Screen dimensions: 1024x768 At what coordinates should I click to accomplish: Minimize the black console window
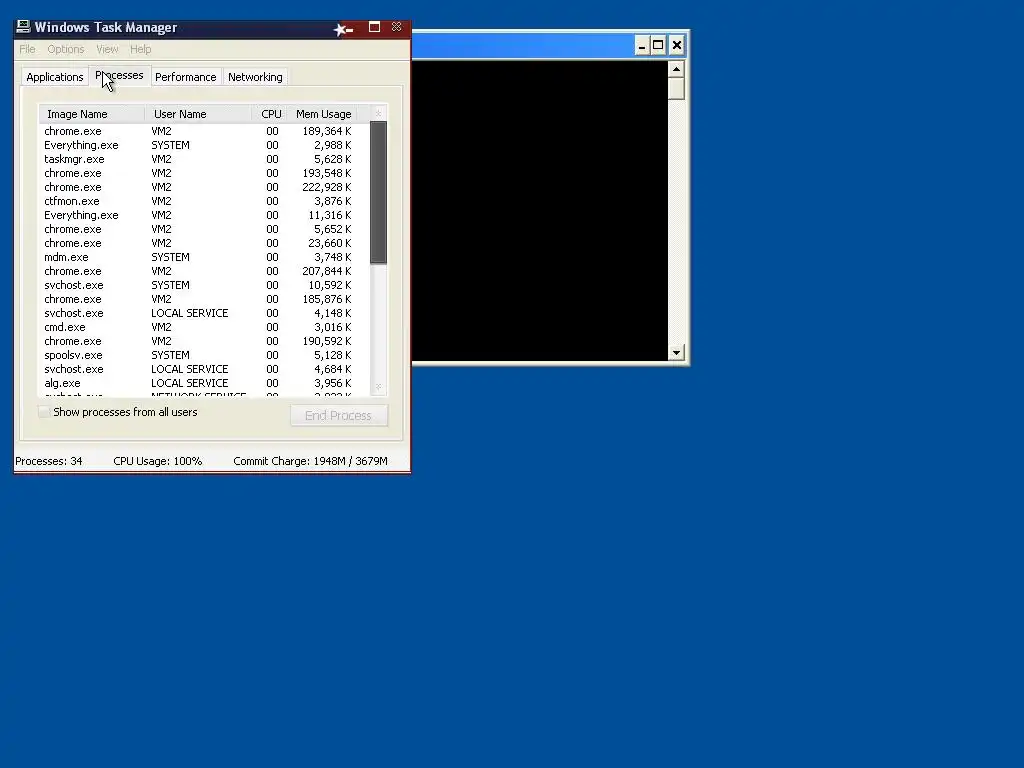pos(641,45)
